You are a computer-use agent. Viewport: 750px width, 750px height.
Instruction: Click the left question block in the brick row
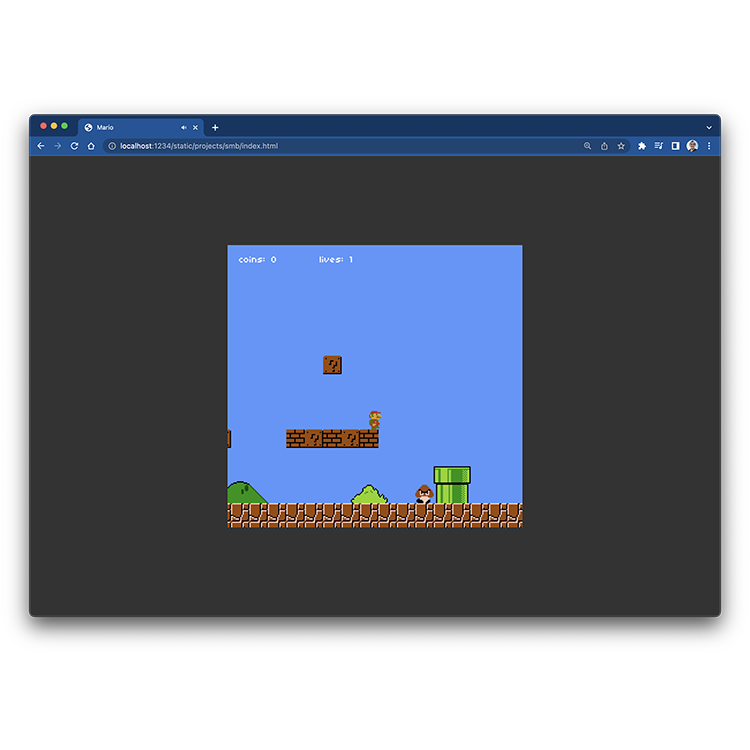[314, 439]
